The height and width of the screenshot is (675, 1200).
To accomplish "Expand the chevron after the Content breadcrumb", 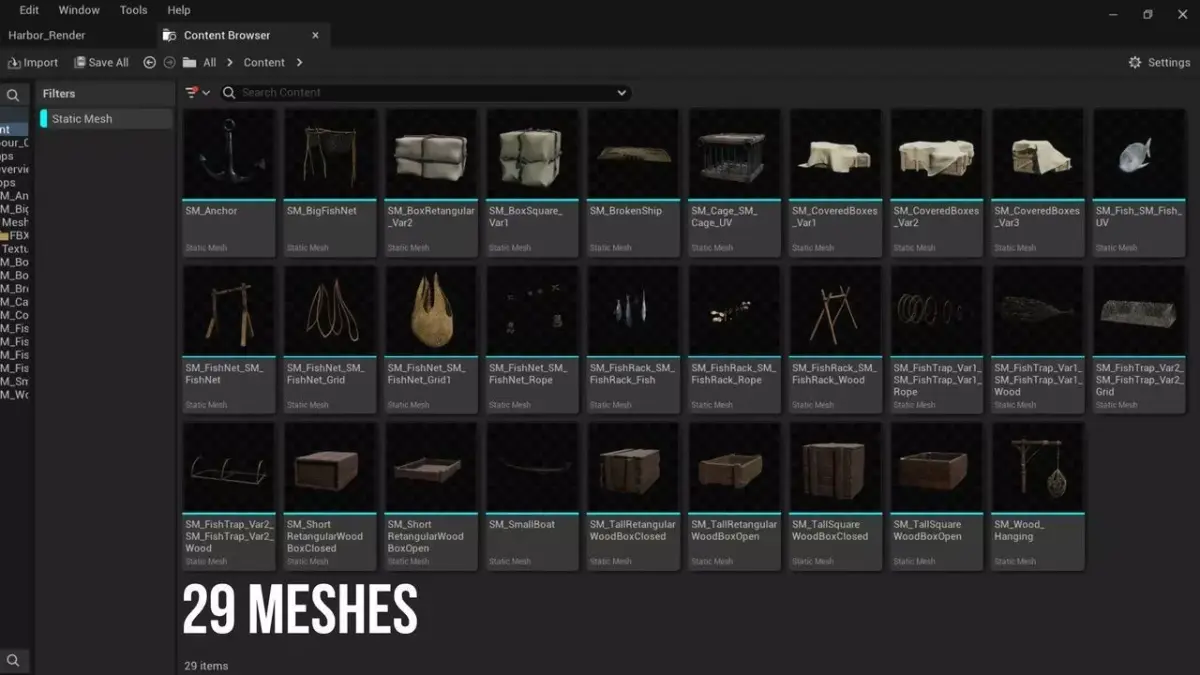I will [x=299, y=62].
